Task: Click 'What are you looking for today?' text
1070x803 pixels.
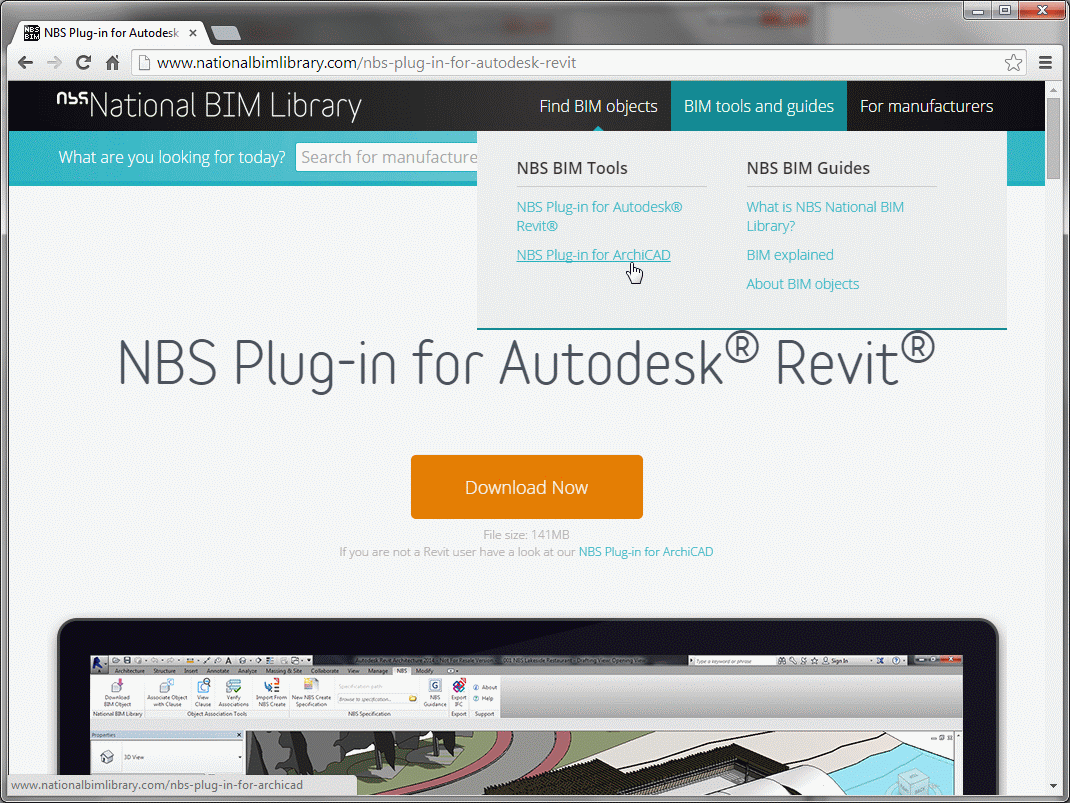Action: [172, 158]
